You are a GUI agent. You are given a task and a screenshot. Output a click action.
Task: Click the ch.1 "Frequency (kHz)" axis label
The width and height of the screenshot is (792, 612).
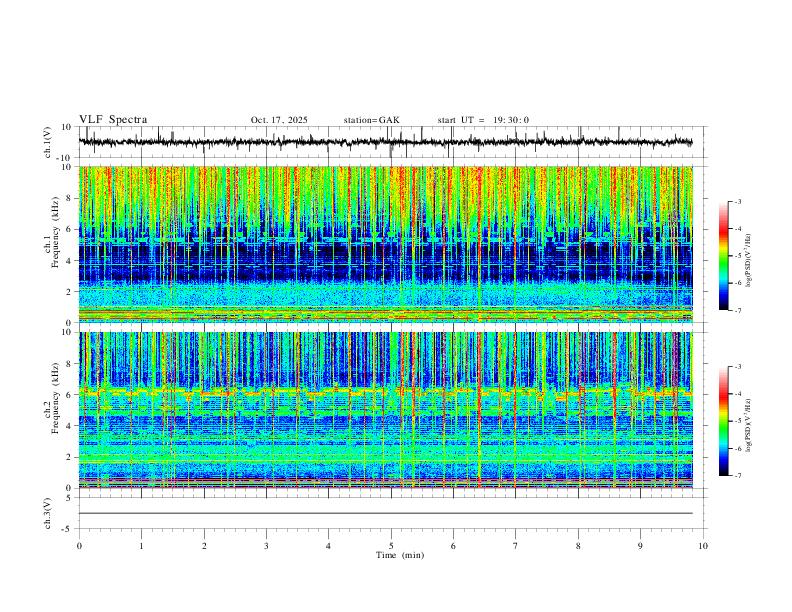click(x=55, y=232)
